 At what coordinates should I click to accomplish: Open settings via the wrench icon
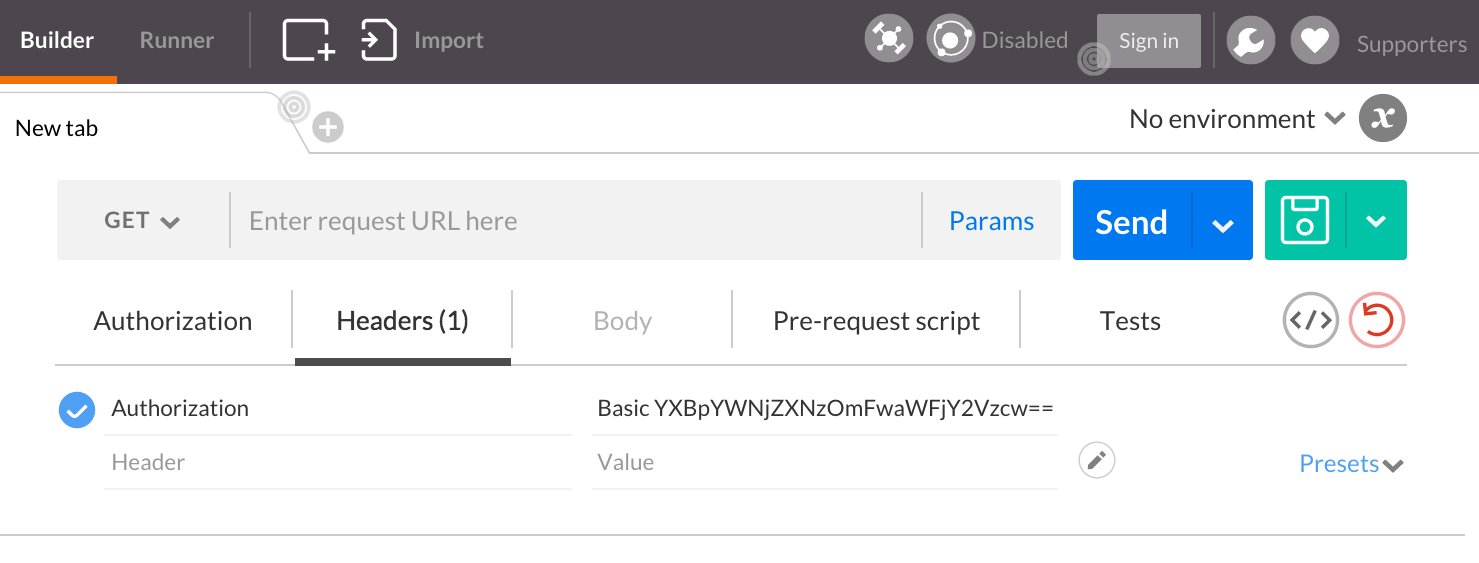(x=1251, y=40)
